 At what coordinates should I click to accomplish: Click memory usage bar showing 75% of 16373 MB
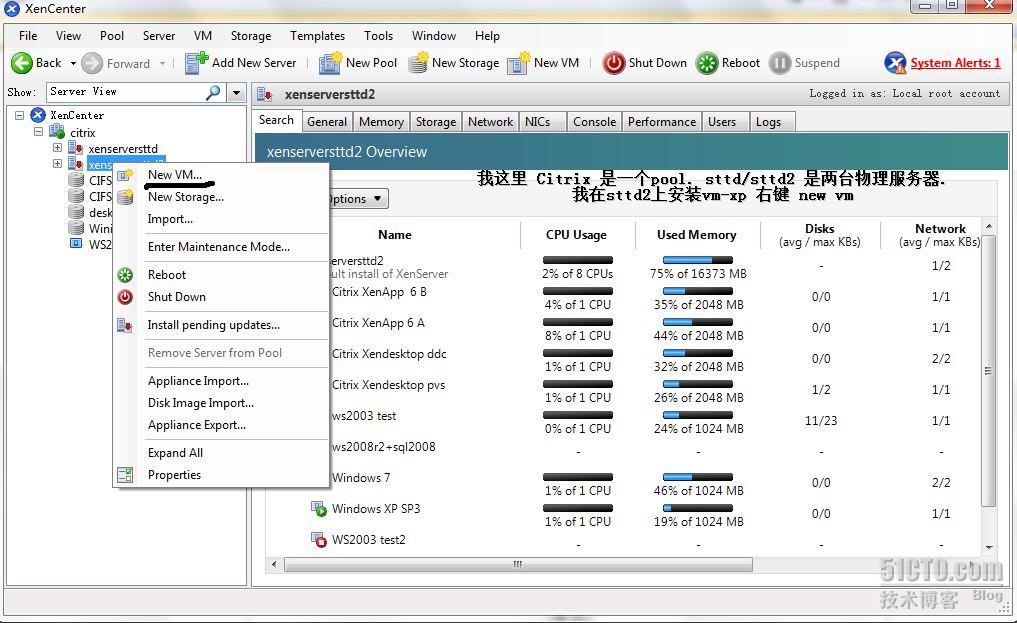tap(698, 260)
